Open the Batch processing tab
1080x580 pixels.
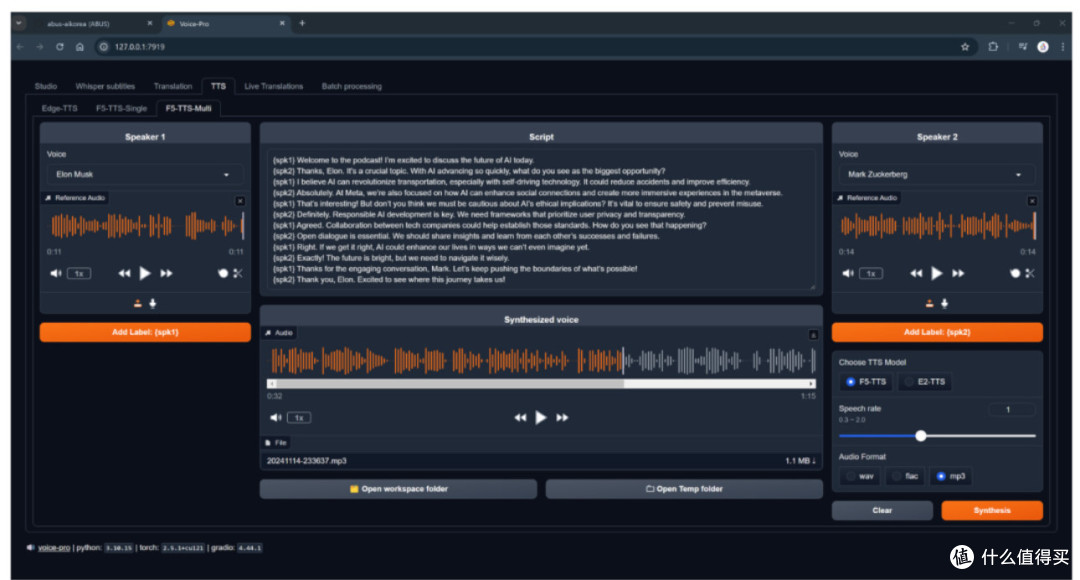351,86
